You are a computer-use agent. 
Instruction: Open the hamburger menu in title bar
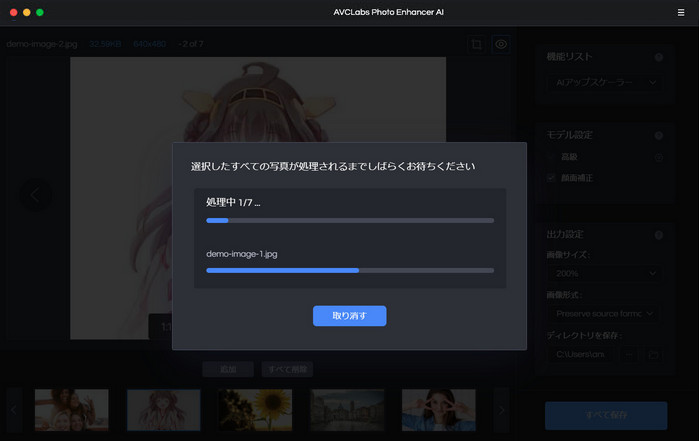click(x=681, y=12)
